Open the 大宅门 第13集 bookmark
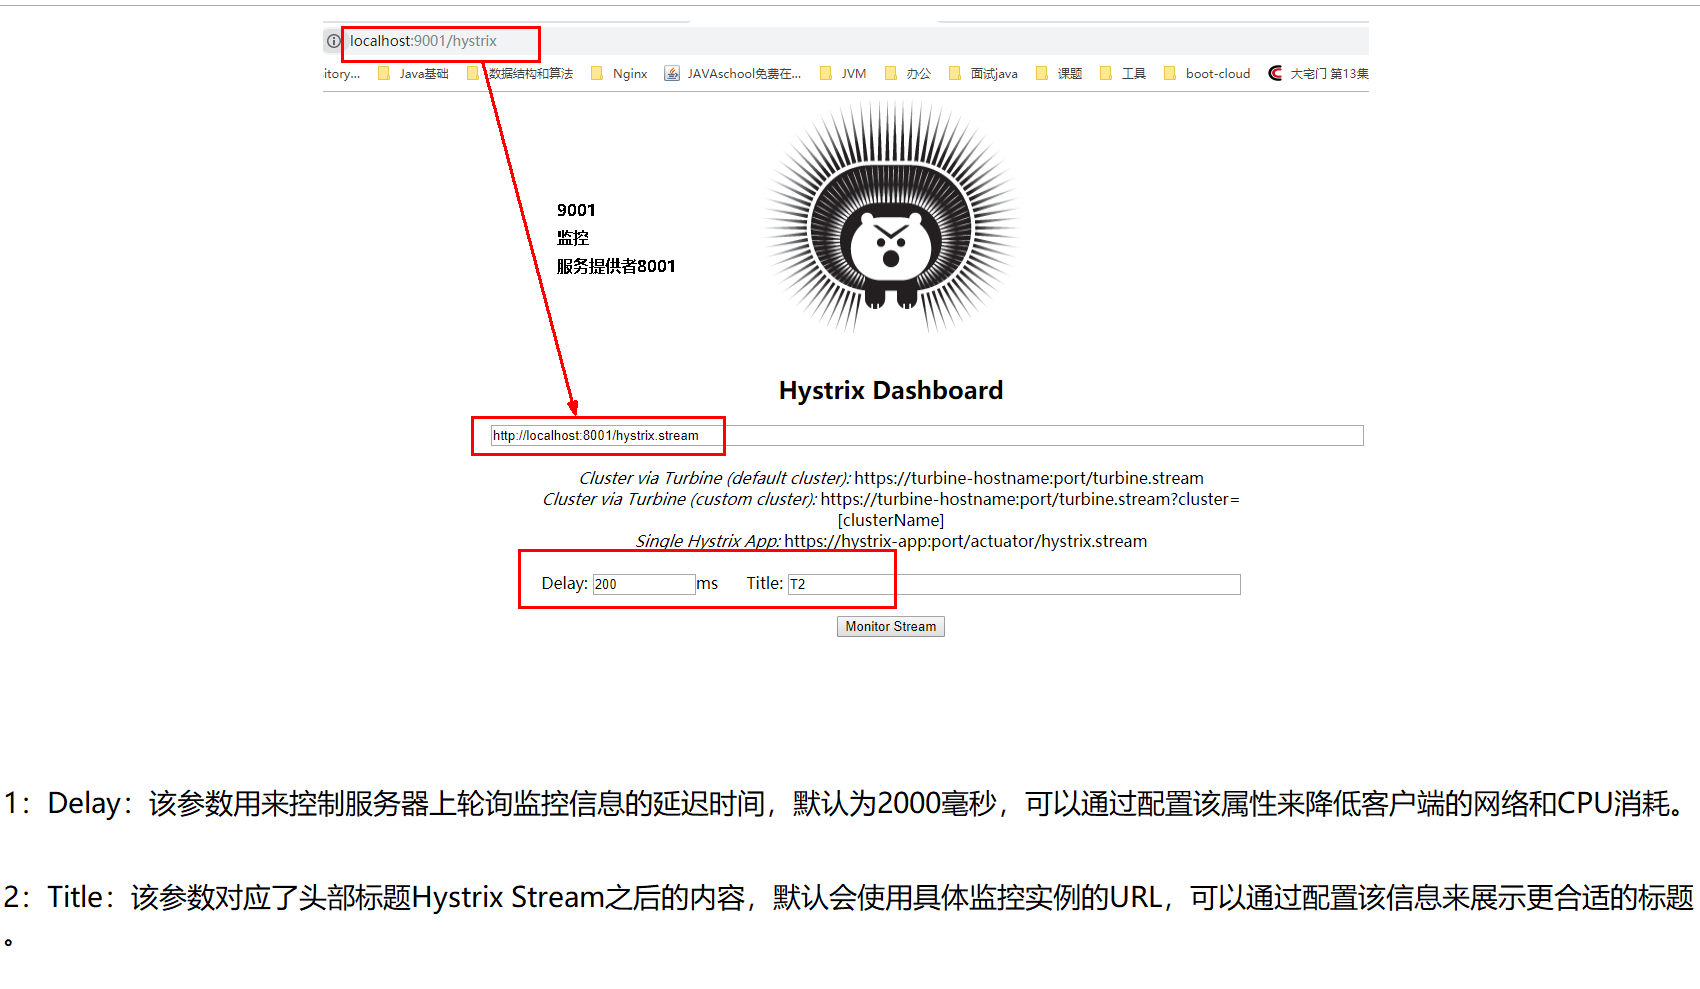 click(x=1318, y=74)
